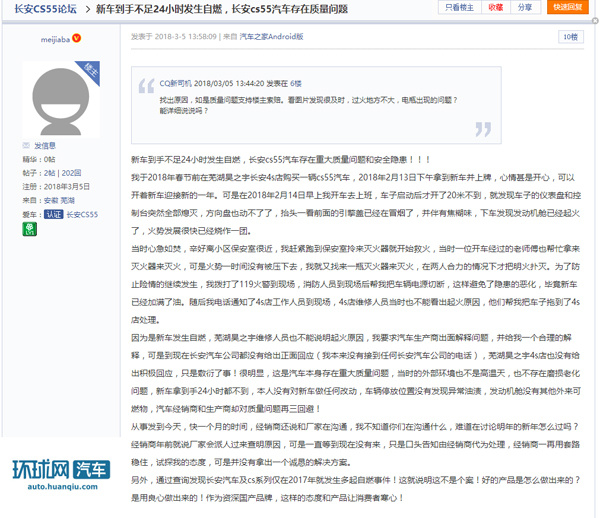Click the orange V verified badge
Screen dimensions: 600x518
(77, 38)
